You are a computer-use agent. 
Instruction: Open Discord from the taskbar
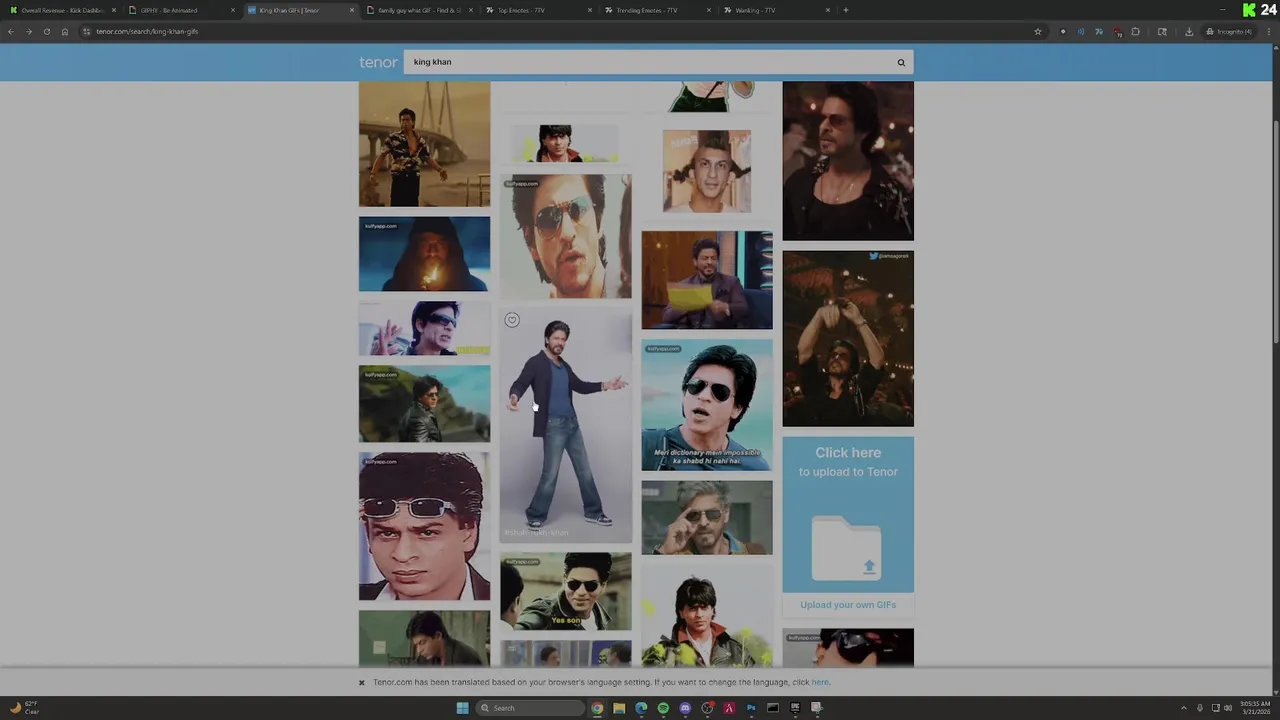pos(685,708)
